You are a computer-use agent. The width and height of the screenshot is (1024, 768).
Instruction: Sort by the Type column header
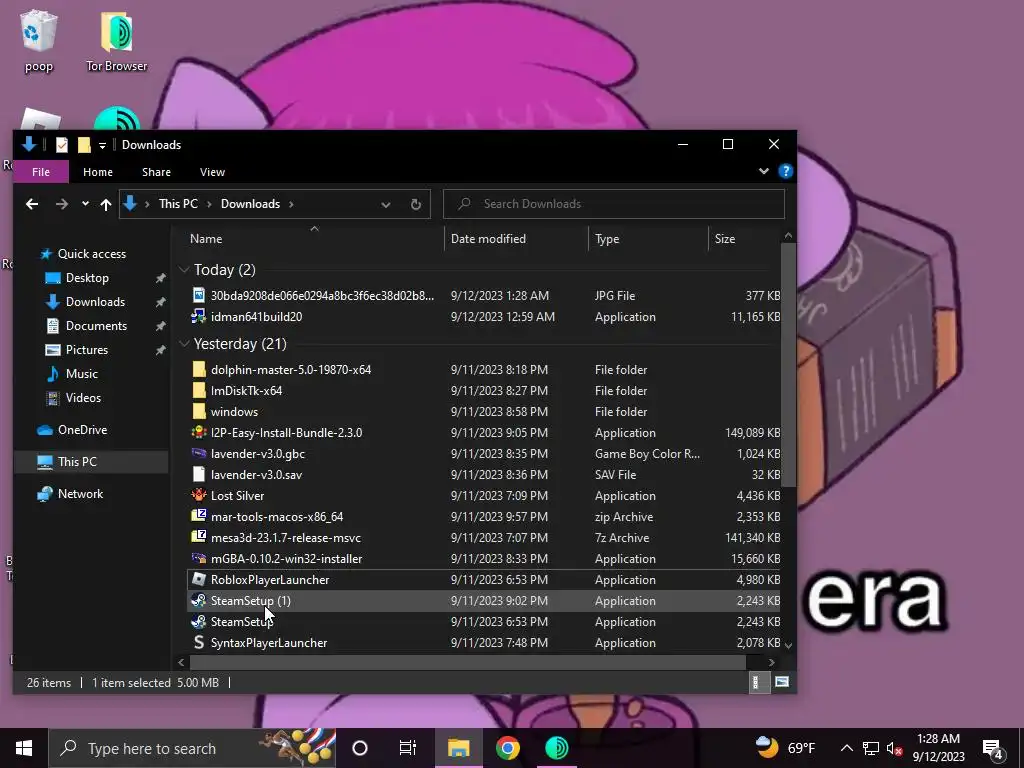pyautogui.click(x=648, y=239)
